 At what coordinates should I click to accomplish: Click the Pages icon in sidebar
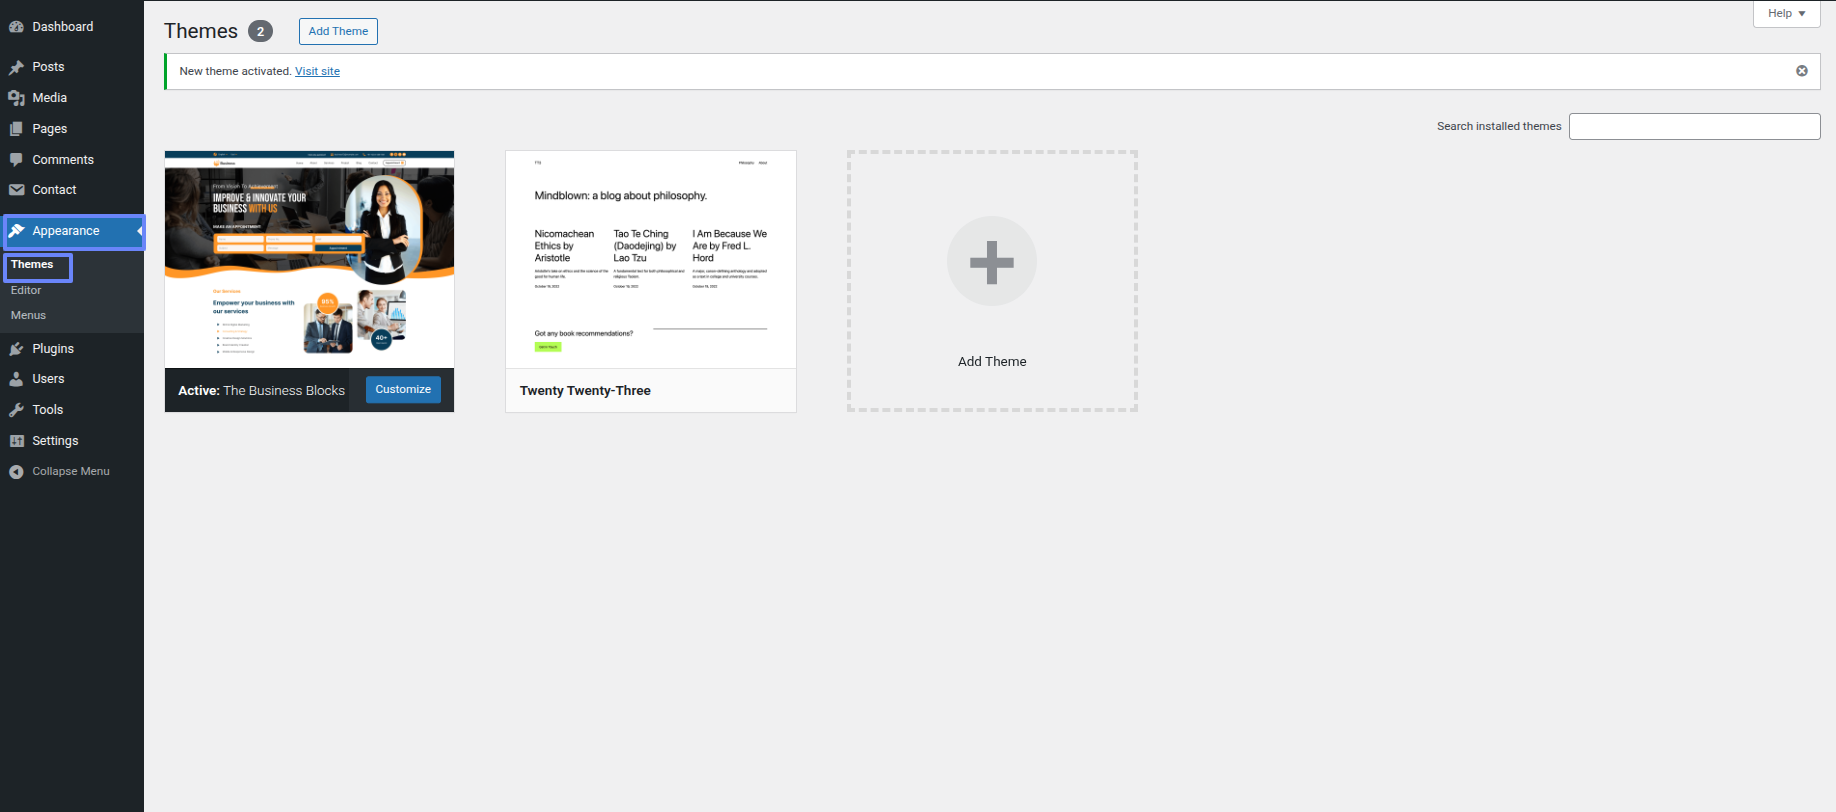click(16, 129)
